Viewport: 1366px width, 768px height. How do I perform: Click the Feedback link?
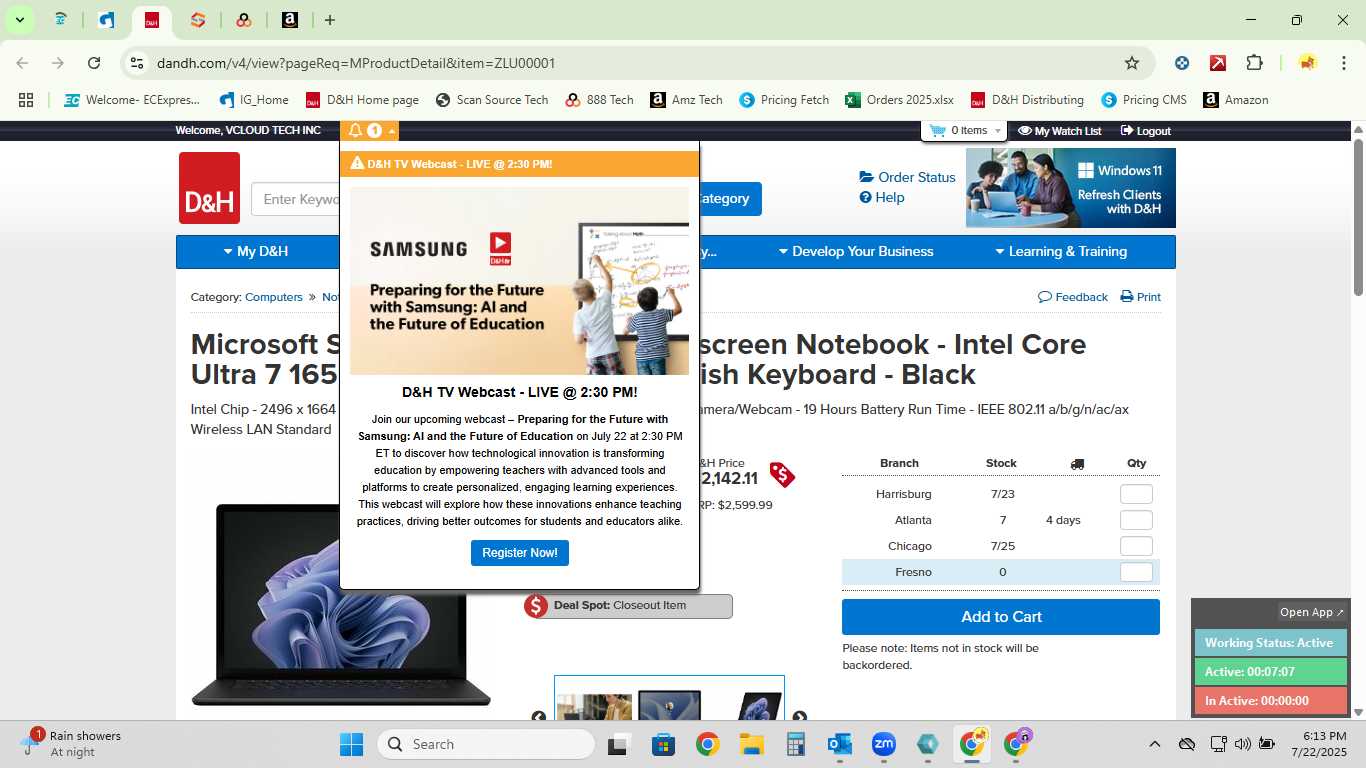pos(1073,297)
